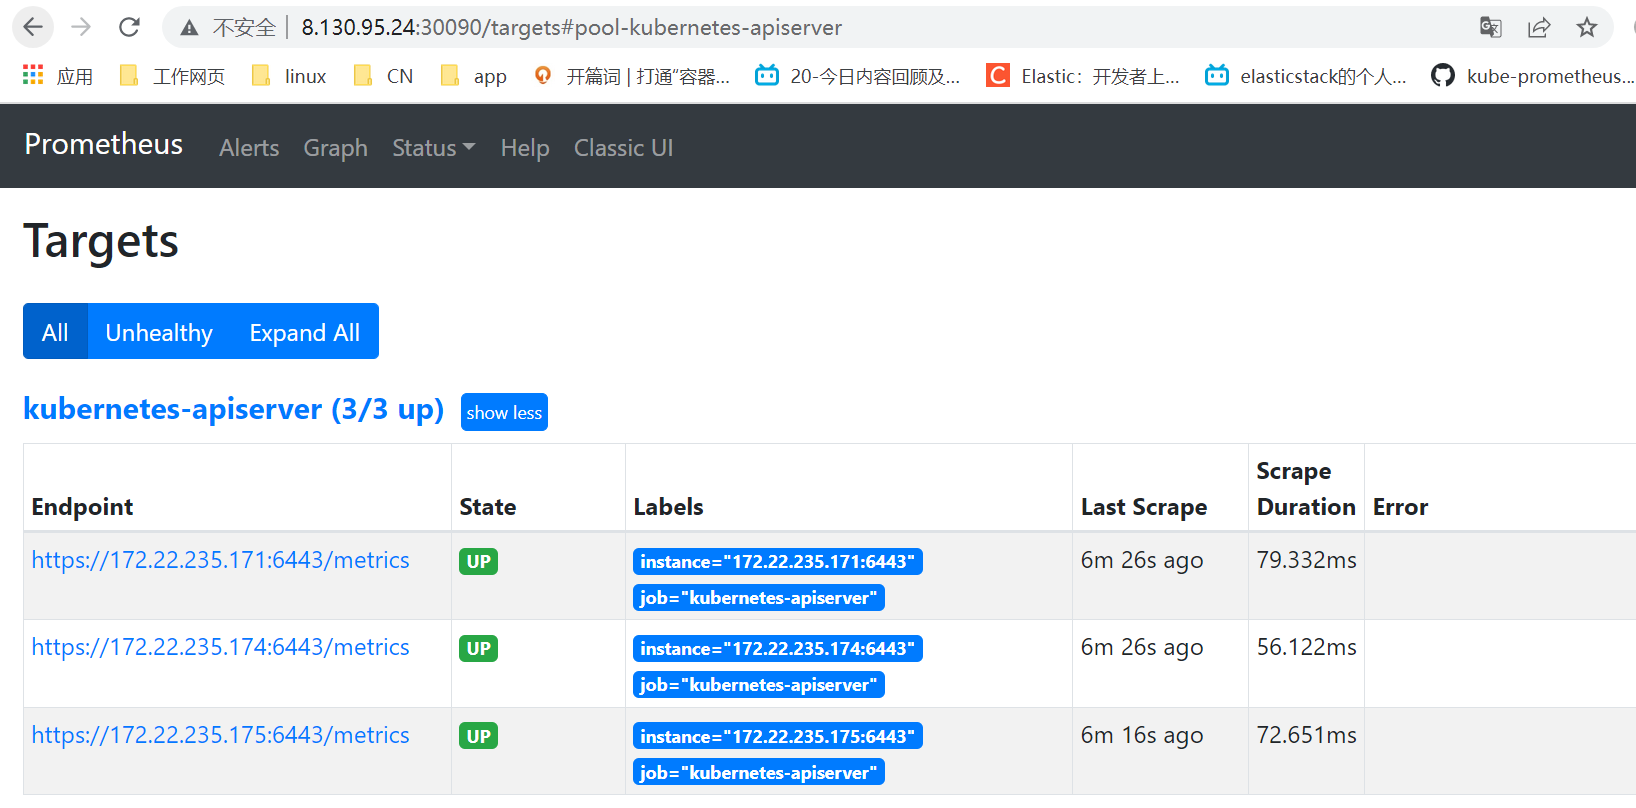Open the 172.22.235.175:6443 metrics endpoint
Viewport: 1636px width, 808px height.
pyautogui.click(x=221, y=735)
